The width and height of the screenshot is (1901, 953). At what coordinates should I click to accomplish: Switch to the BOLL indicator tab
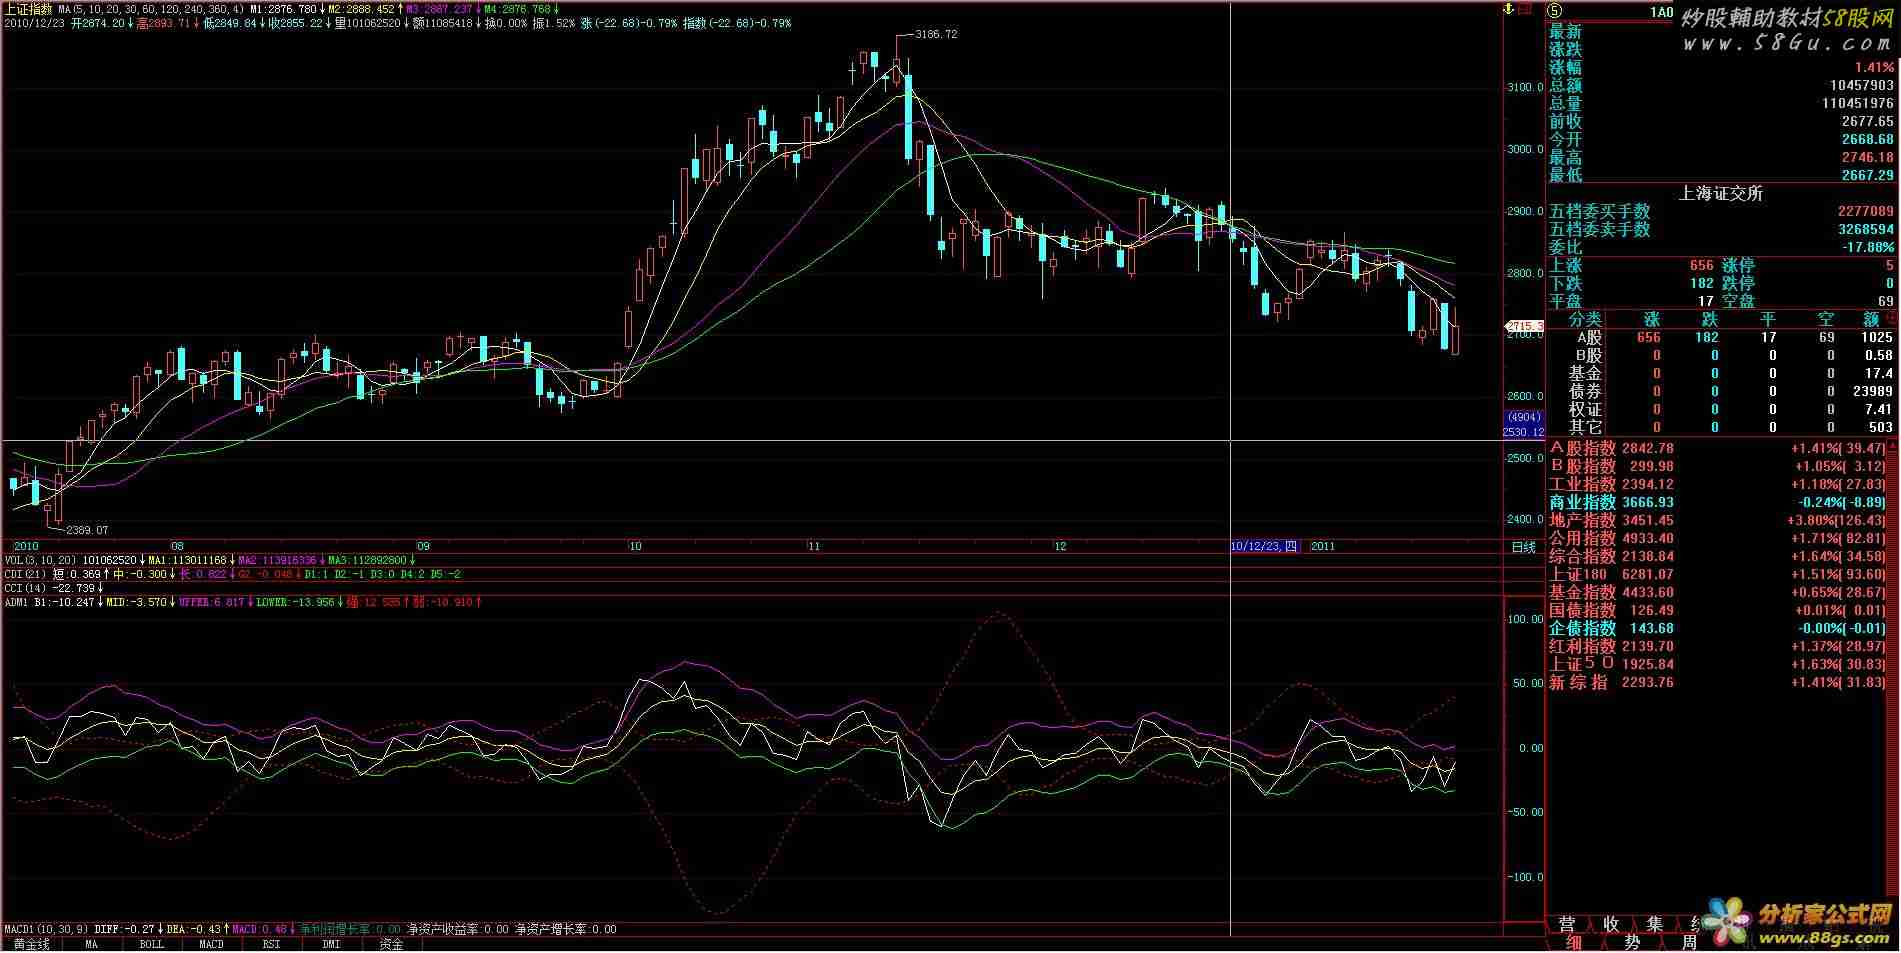click(151, 944)
